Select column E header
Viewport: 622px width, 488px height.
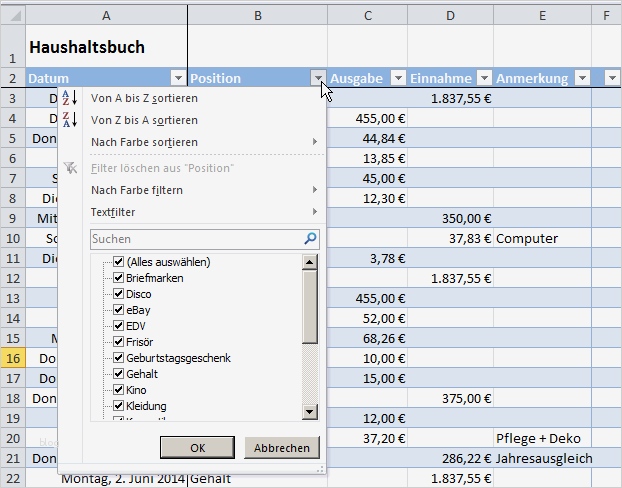point(542,15)
